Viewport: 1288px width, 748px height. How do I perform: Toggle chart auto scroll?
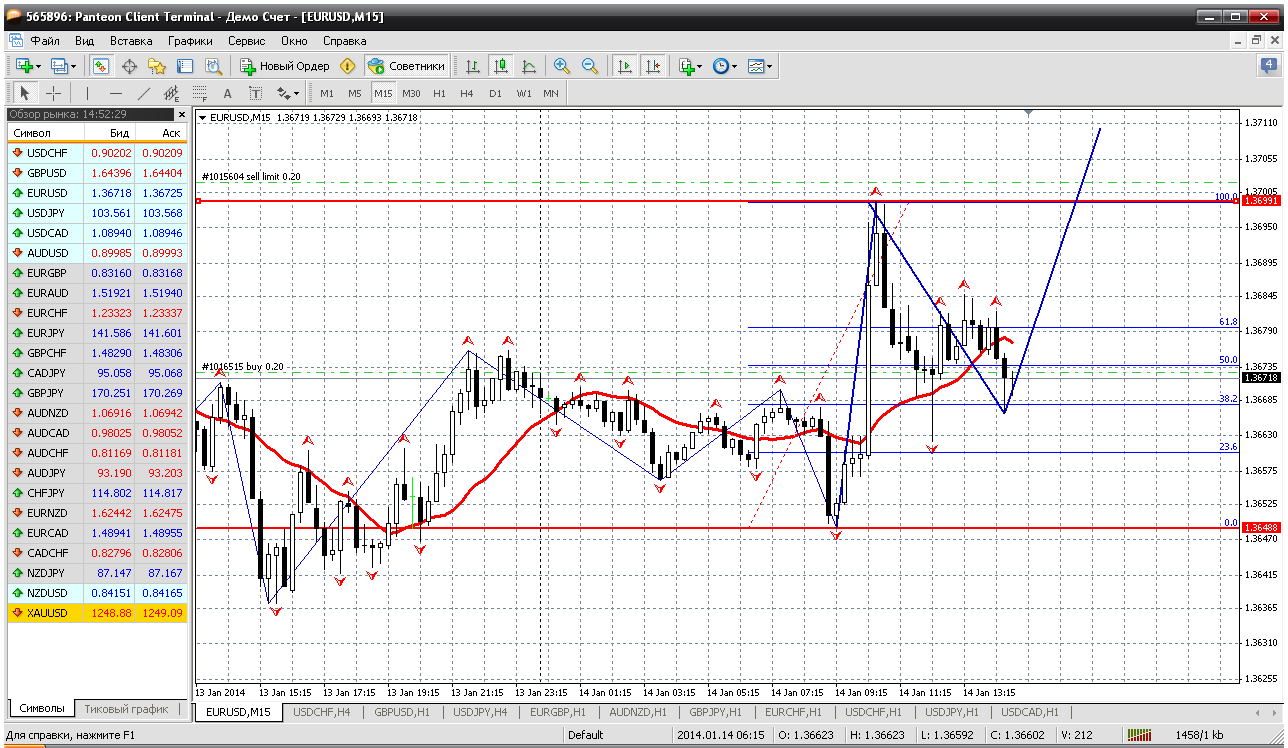(625, 66)
